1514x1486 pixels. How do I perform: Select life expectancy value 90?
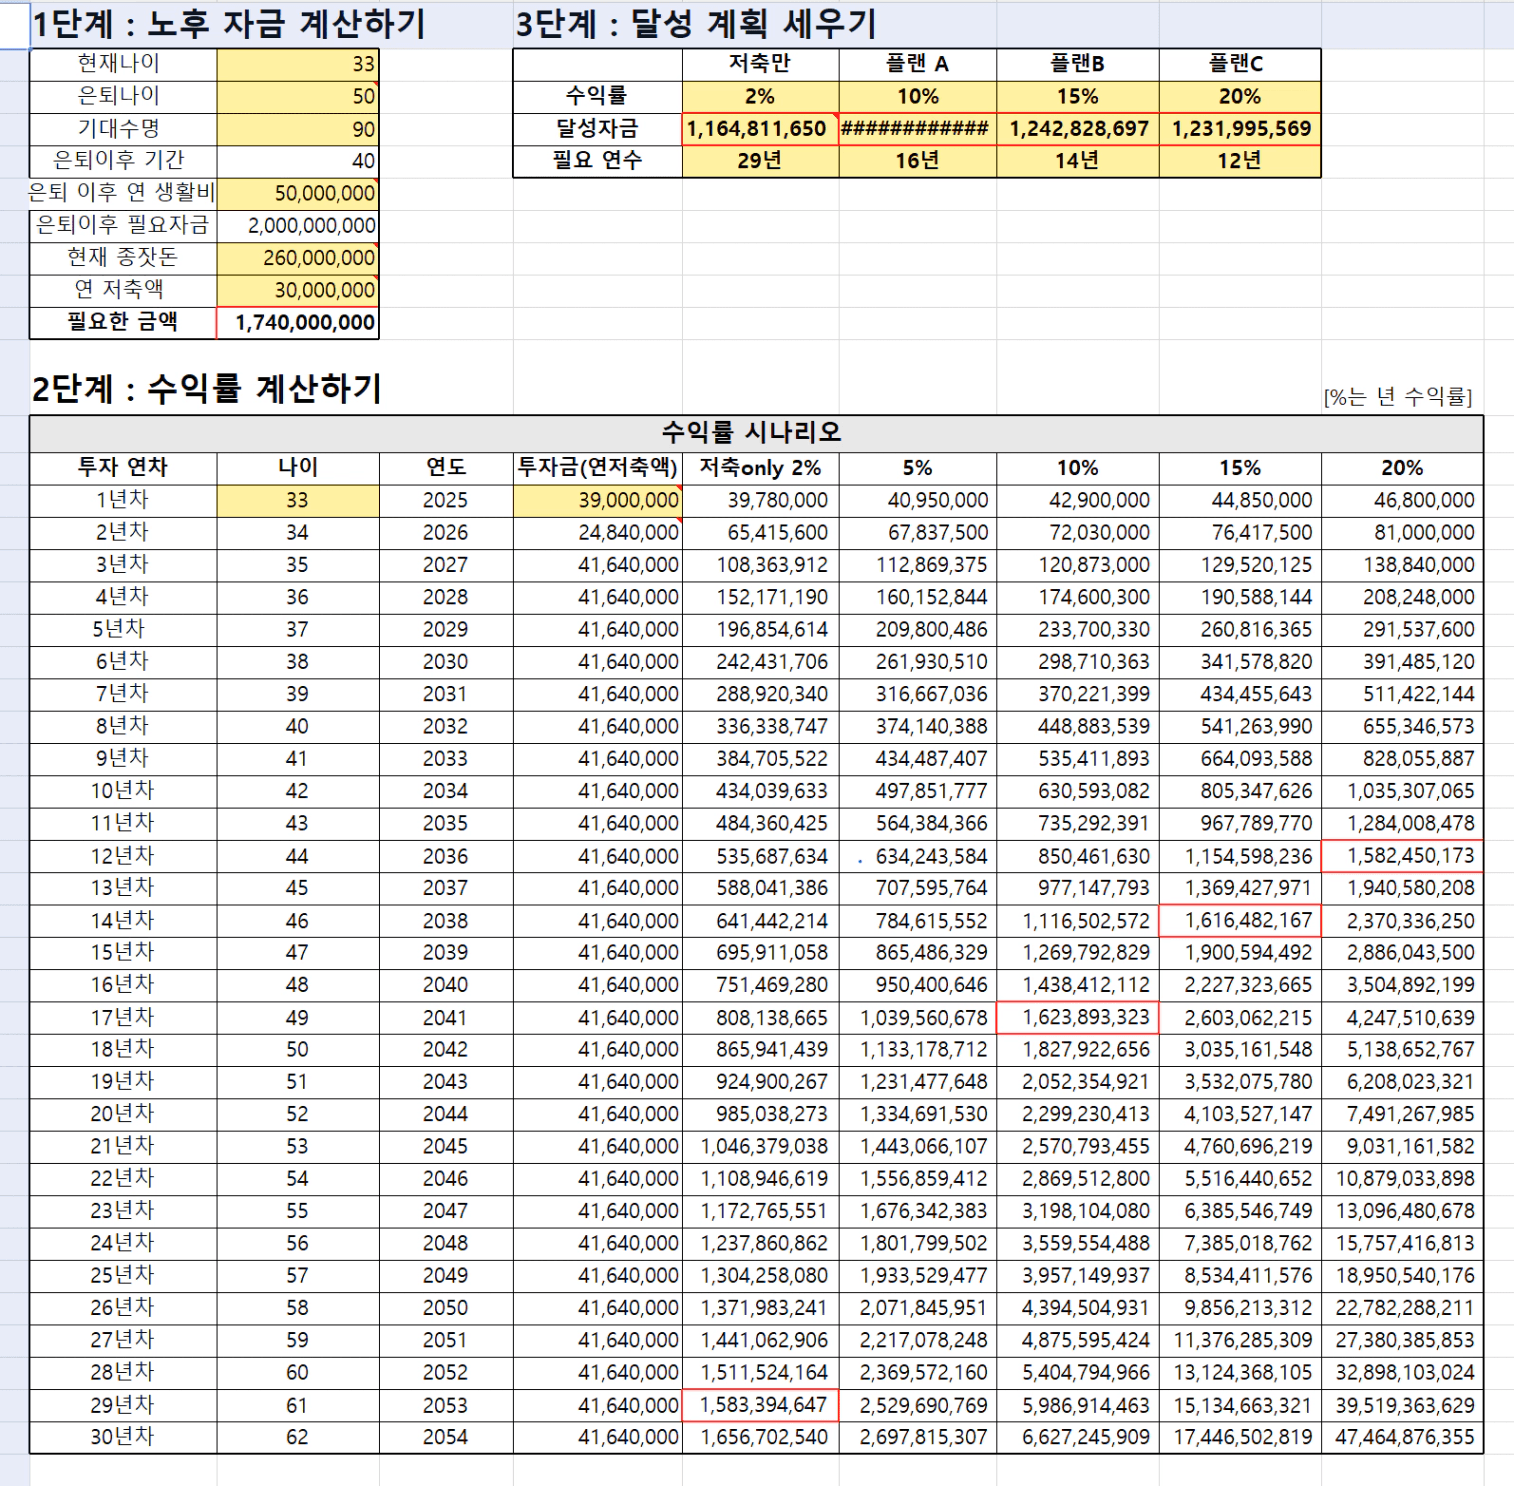[297, 129]
